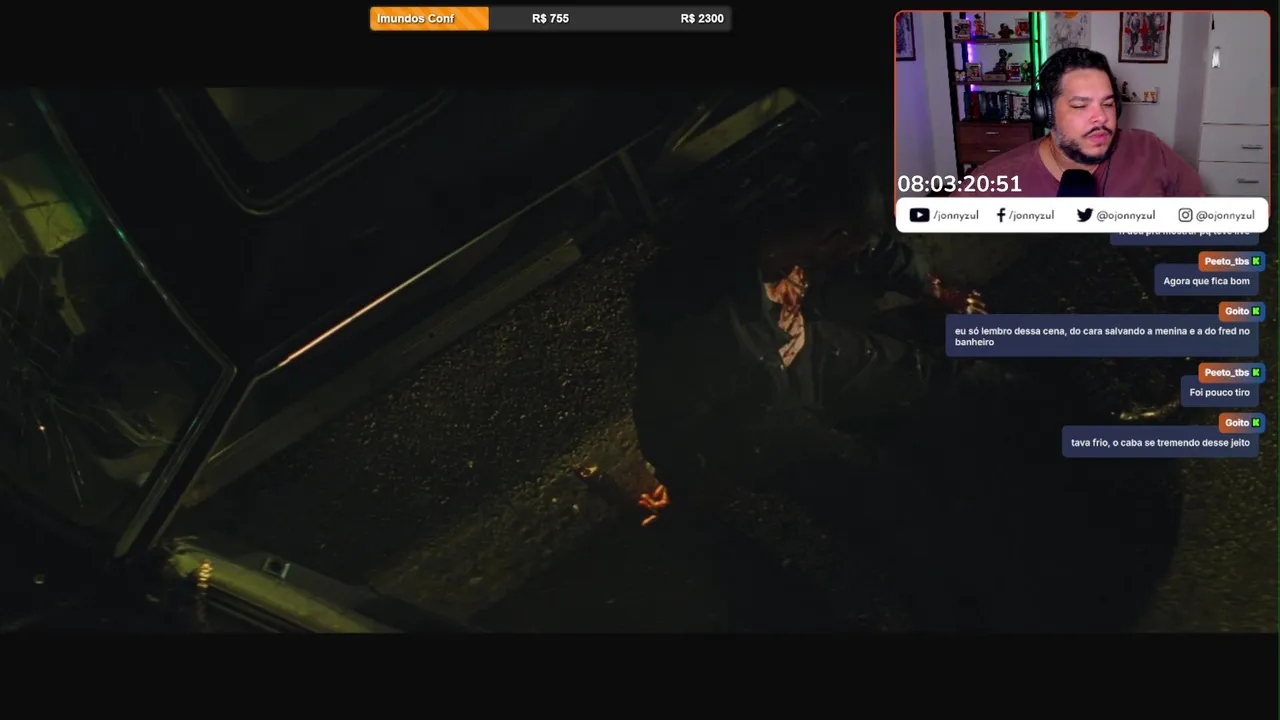
Task: Click the Facebook logo icon
Action: click(x=1001, y=215)
